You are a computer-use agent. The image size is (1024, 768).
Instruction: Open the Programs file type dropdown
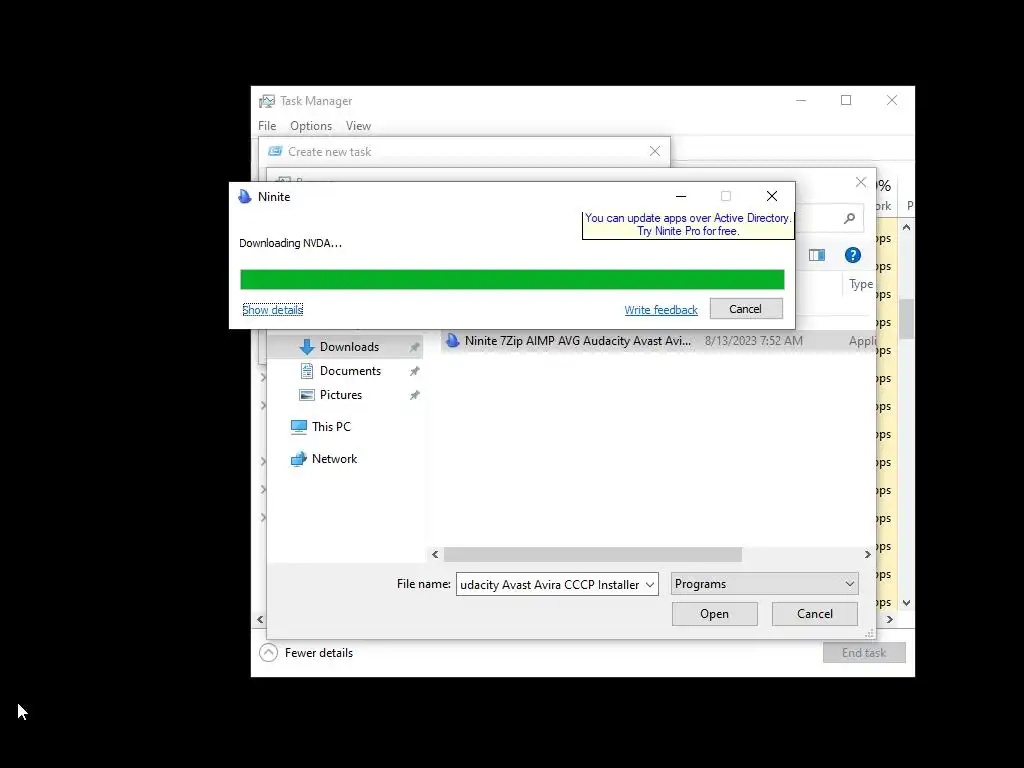click(x=764, y=584)
